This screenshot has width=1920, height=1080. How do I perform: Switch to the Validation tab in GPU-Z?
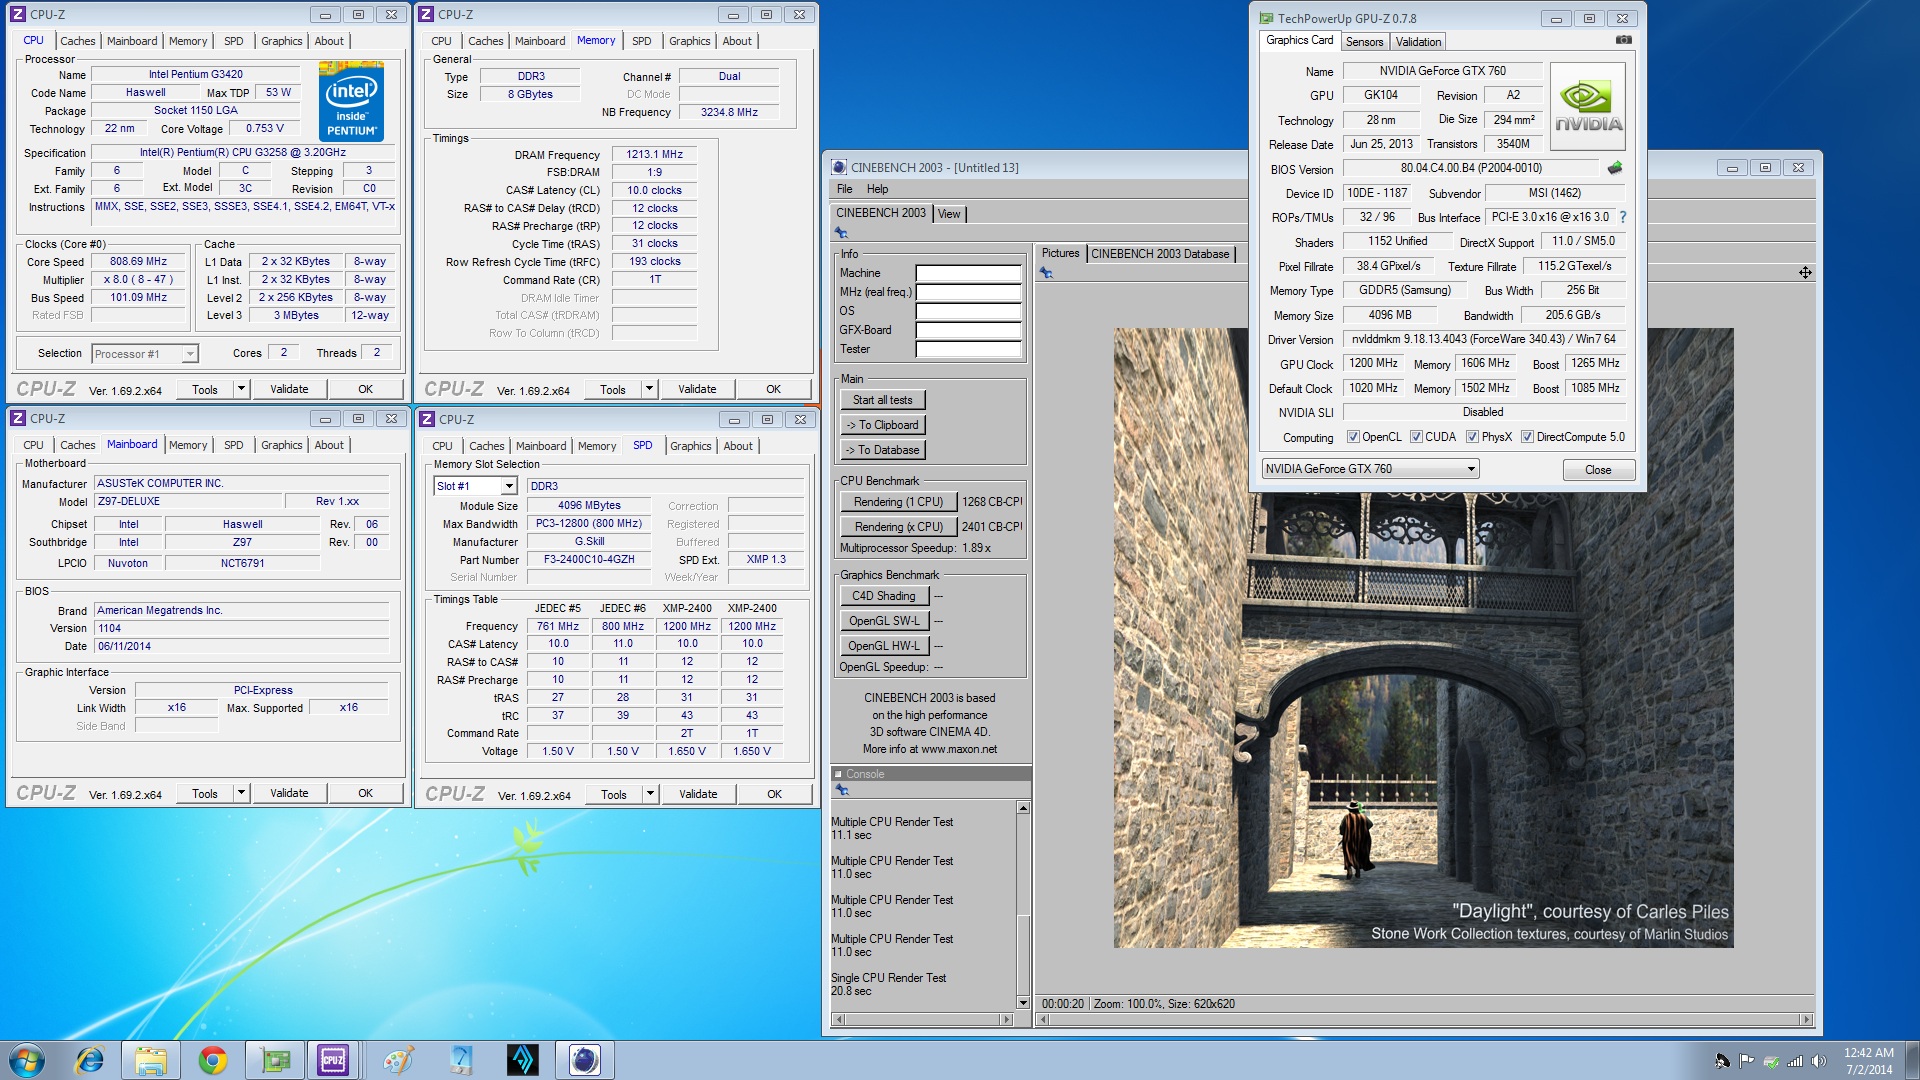click(x=1418, y=42)
